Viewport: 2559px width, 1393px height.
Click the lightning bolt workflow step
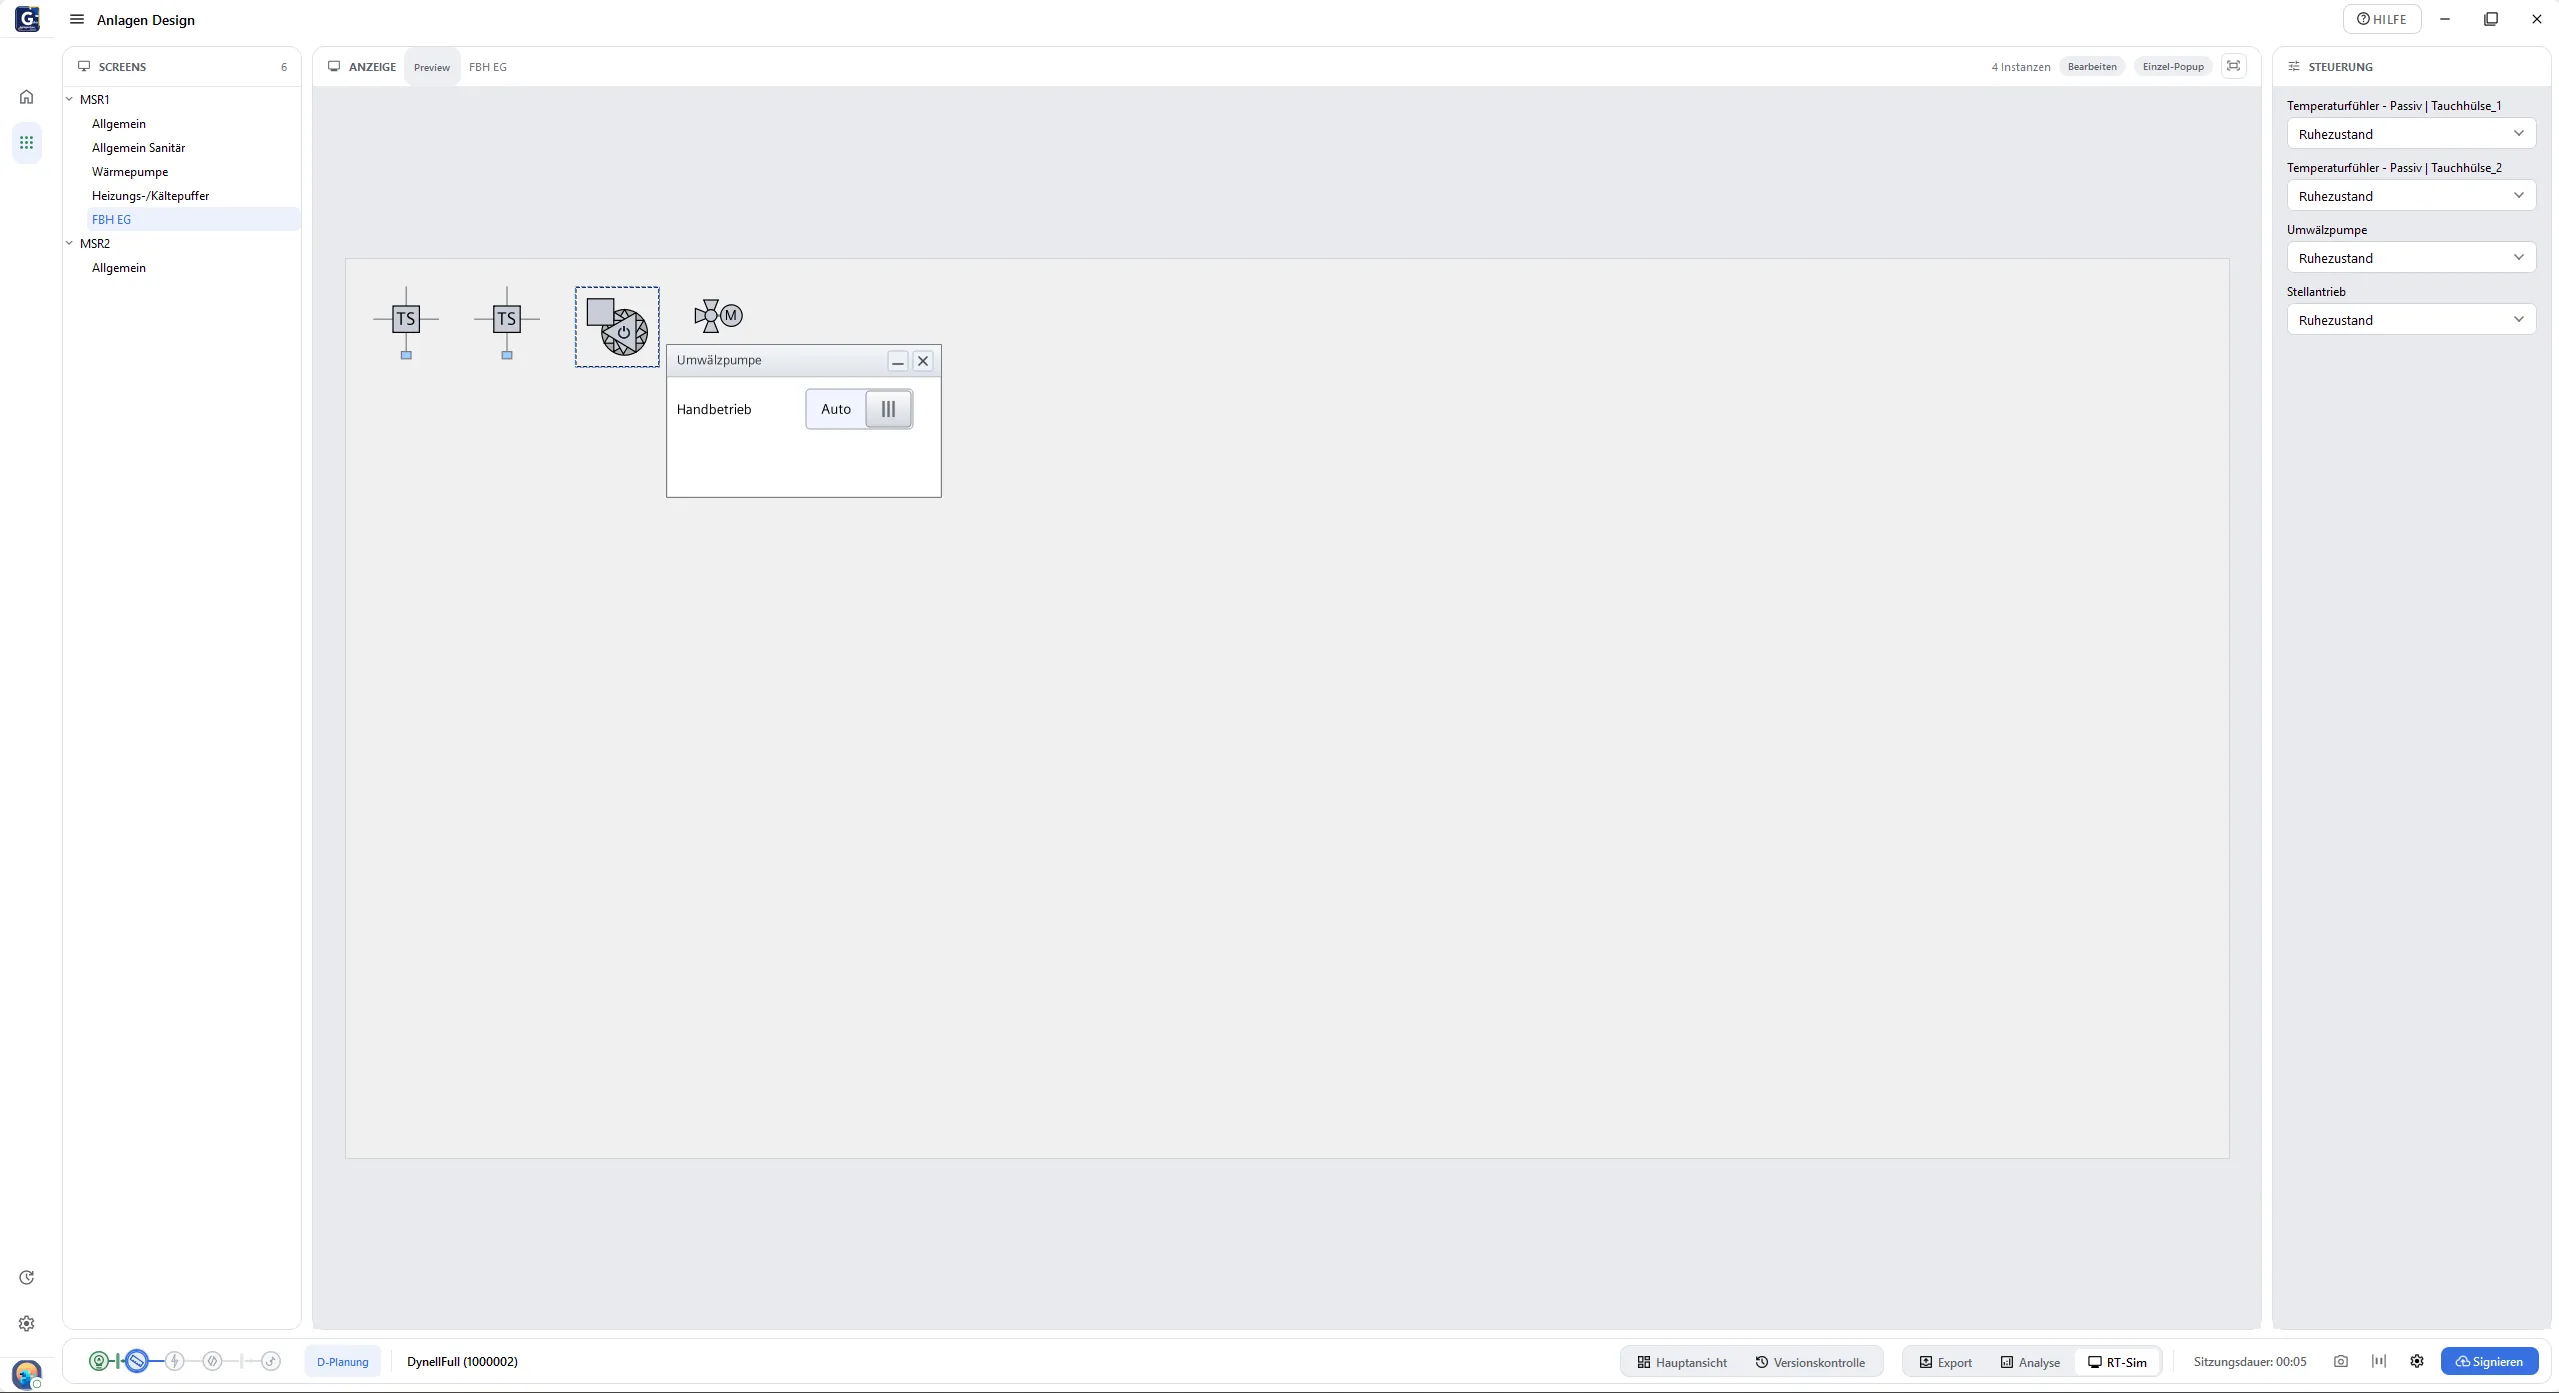tap(175, 1361)
